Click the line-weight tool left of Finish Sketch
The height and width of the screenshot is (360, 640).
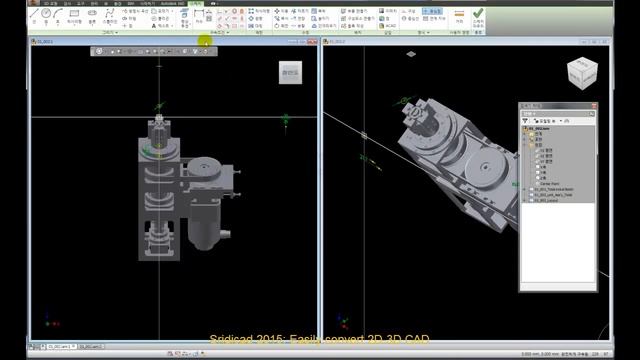coord(459,17)
